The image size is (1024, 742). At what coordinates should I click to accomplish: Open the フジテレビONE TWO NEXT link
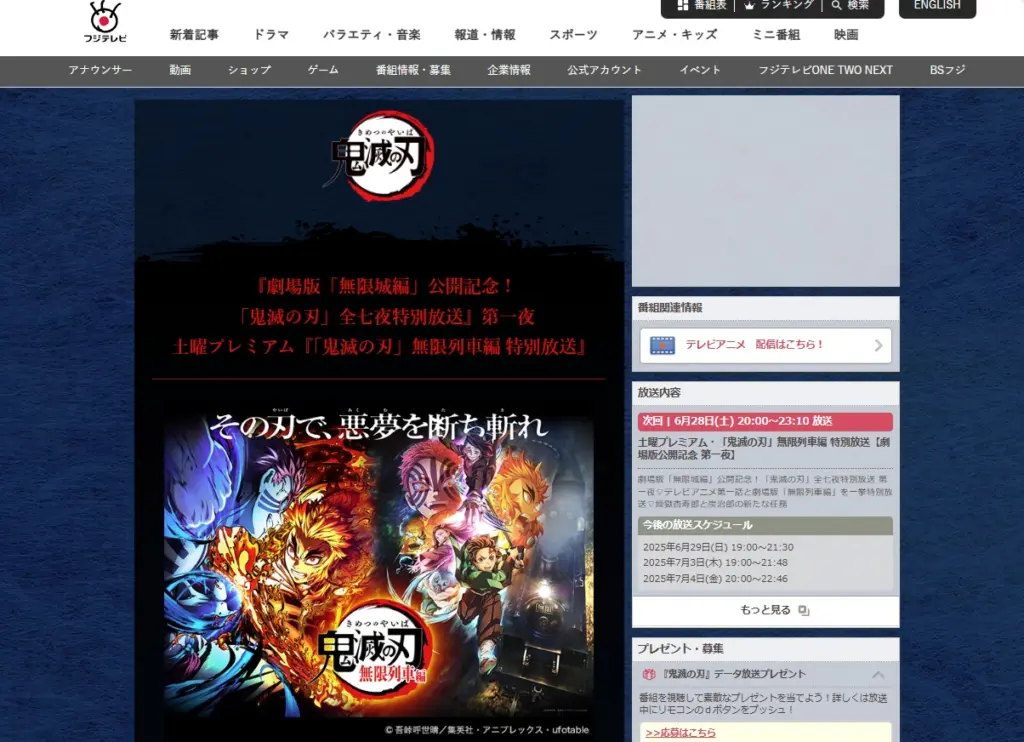click(825, 70)
